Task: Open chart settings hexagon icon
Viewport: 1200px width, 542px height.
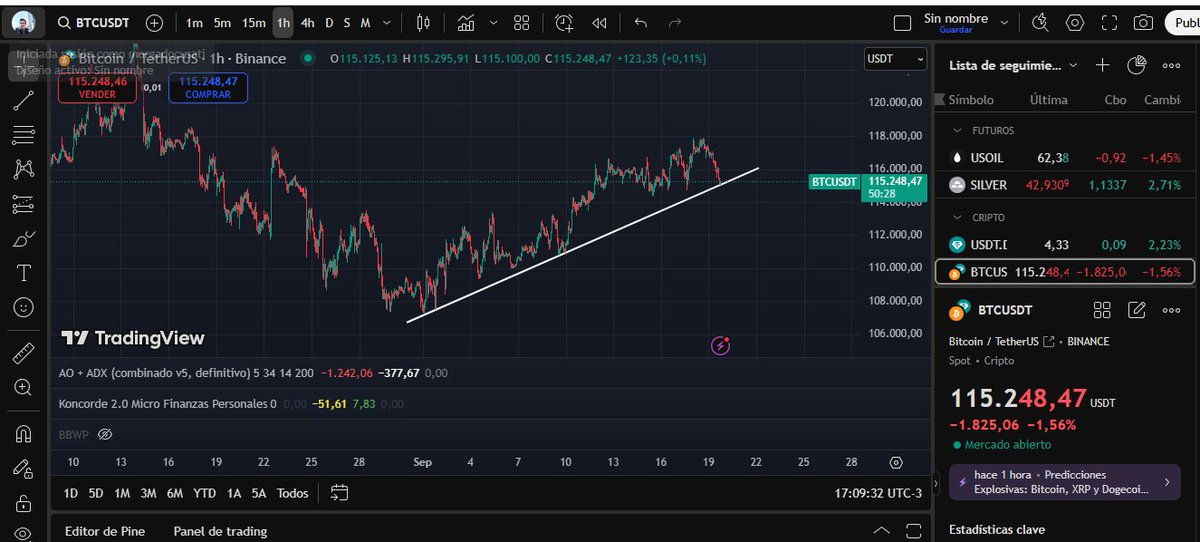Action: [x=1075, y=22]
